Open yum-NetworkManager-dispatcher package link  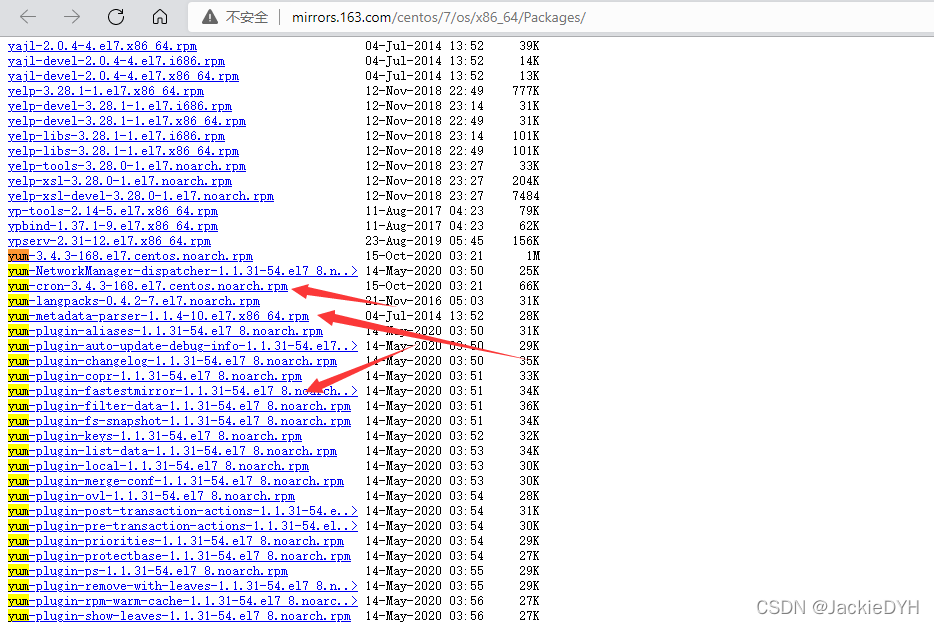[x=183, y=271]
